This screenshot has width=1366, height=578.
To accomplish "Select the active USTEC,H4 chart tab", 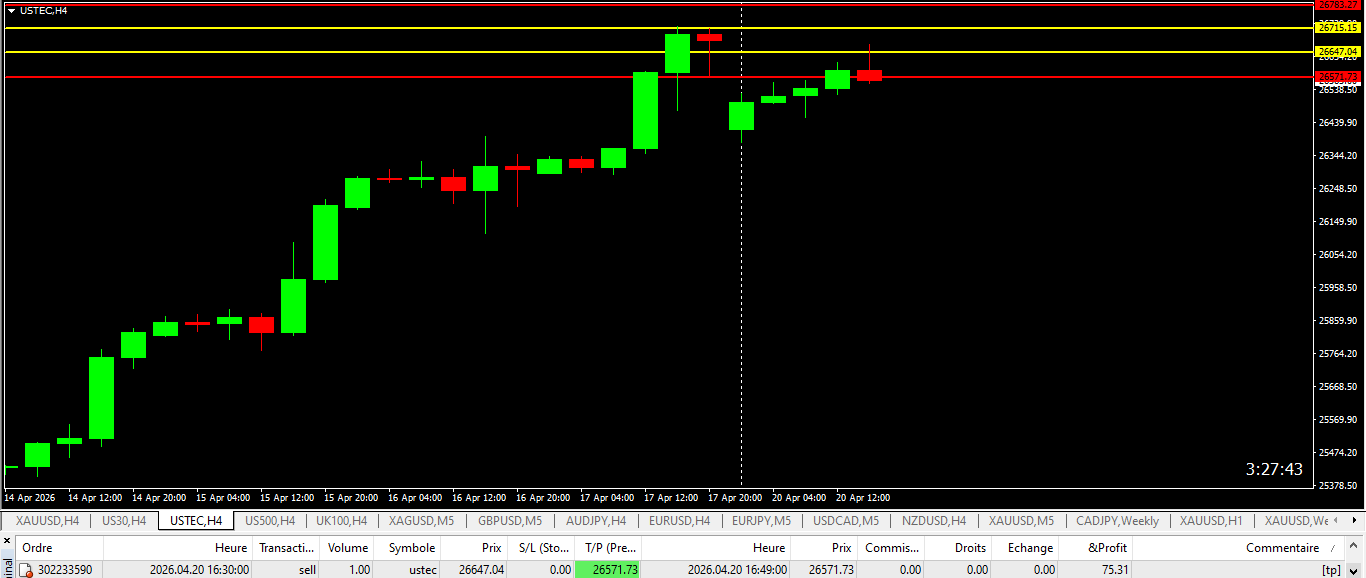I will click(196, 521).
